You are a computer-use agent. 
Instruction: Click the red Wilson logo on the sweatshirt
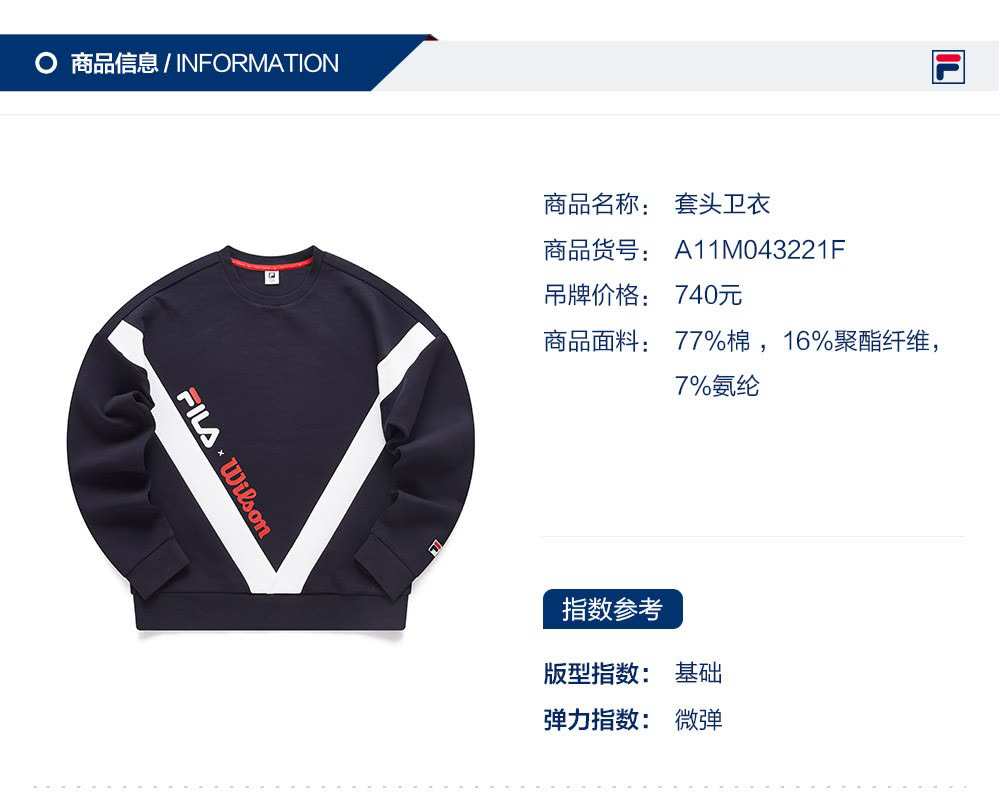click(246, 498)
